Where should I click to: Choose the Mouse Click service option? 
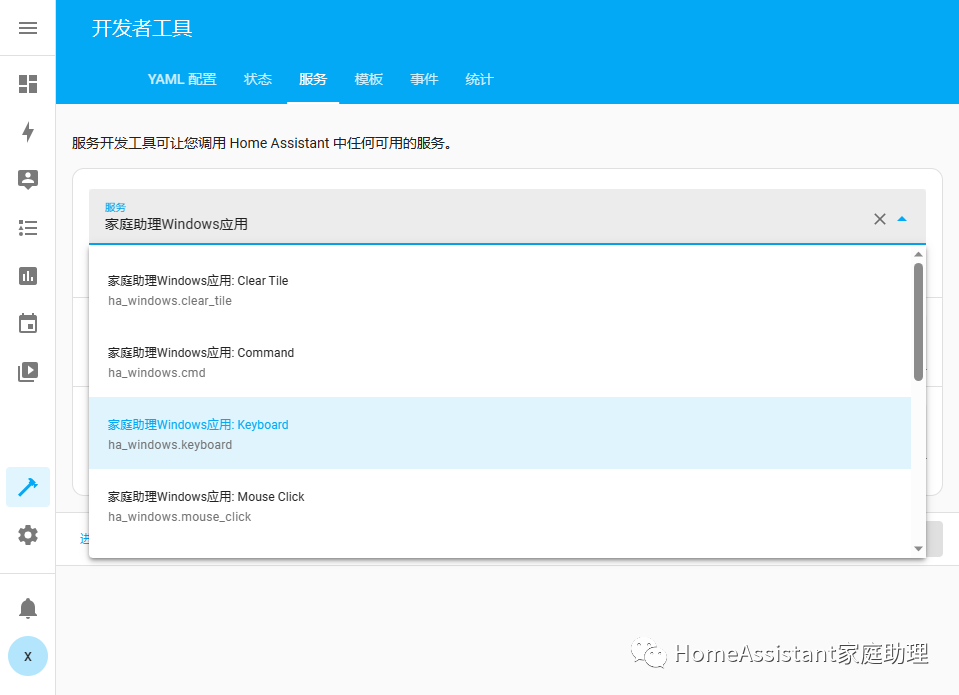pos(500,505)
